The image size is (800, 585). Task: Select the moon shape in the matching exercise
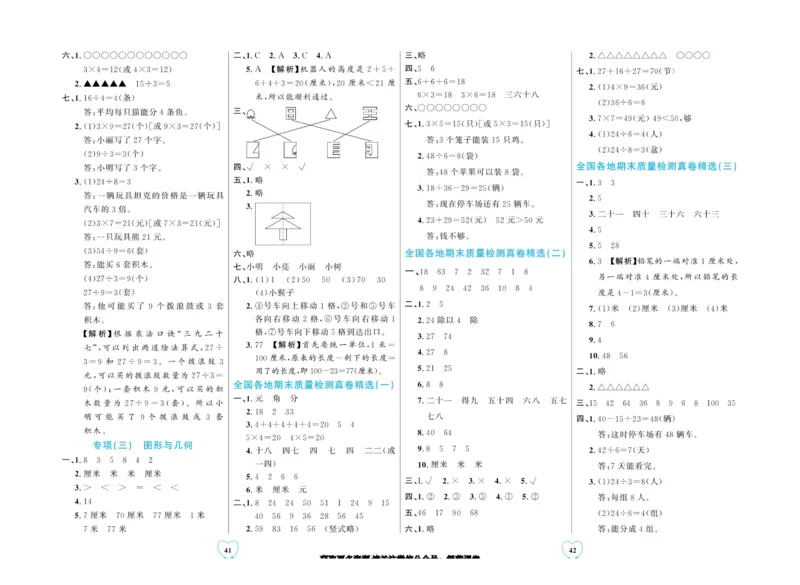(250, 113)
